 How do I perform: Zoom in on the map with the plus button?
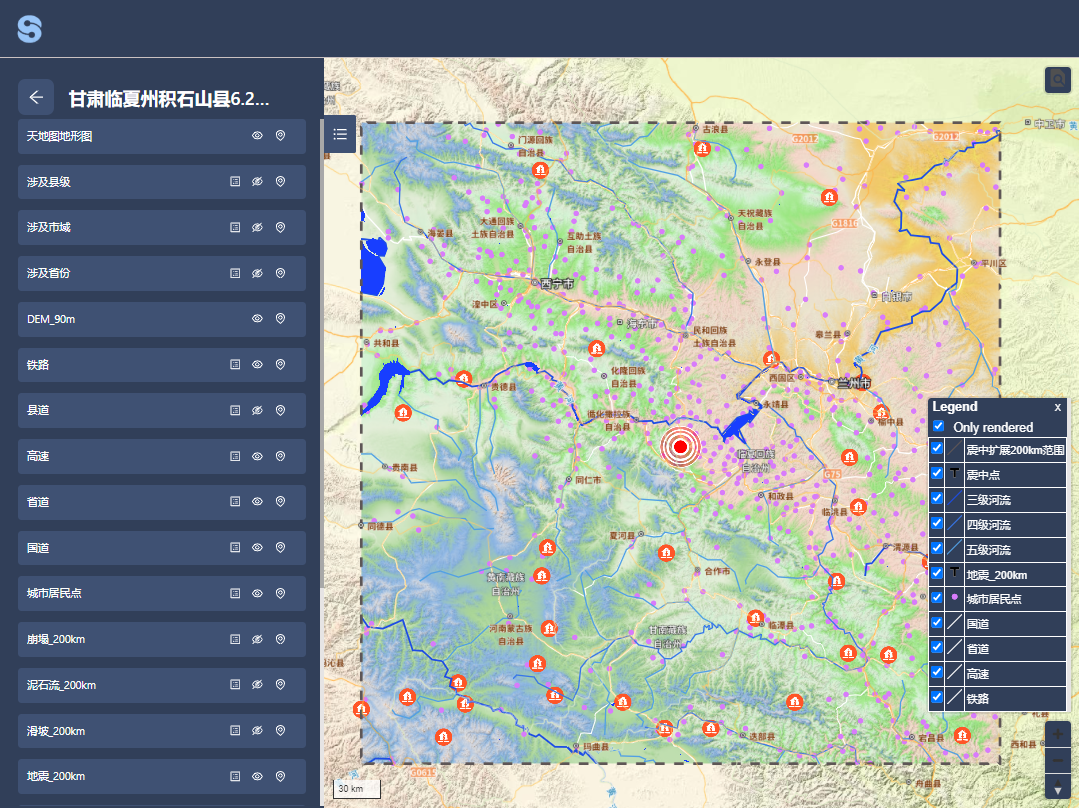pos(1057,734)
